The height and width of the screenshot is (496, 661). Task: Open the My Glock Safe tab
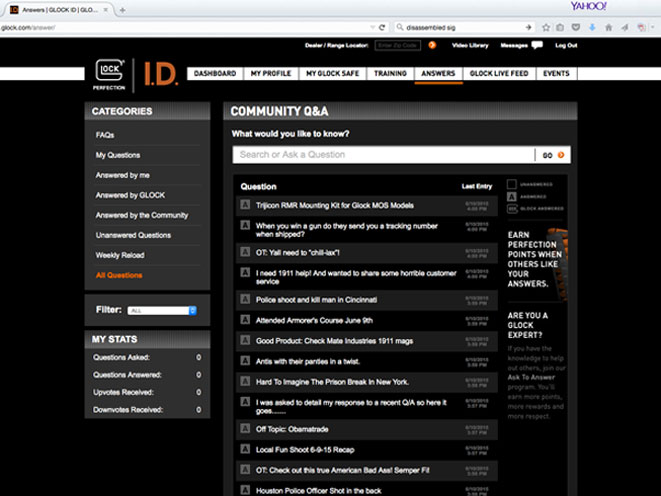click(x=334, y=74)
